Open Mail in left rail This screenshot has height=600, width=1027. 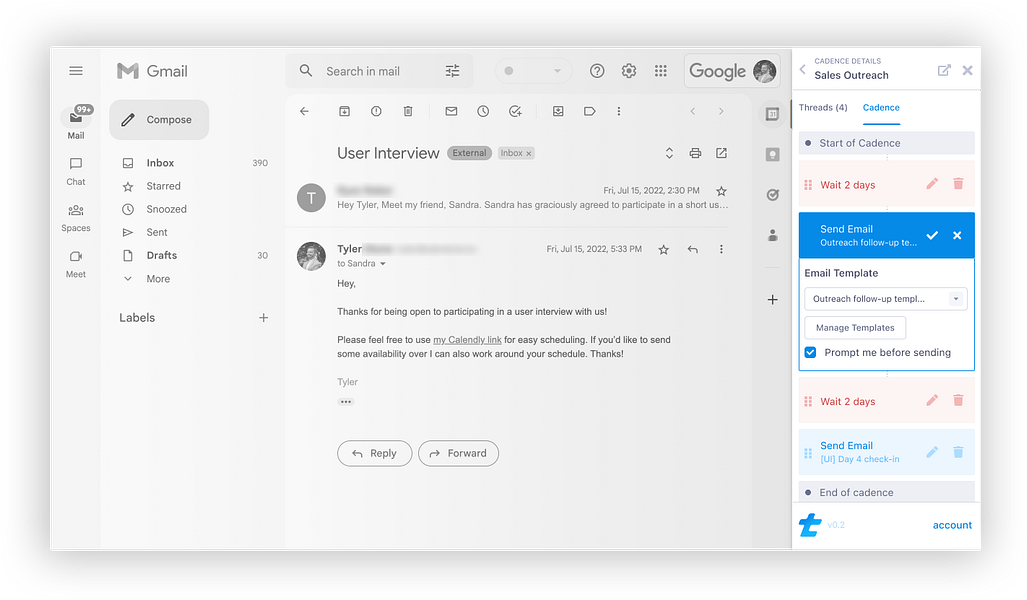coord(76,123)
